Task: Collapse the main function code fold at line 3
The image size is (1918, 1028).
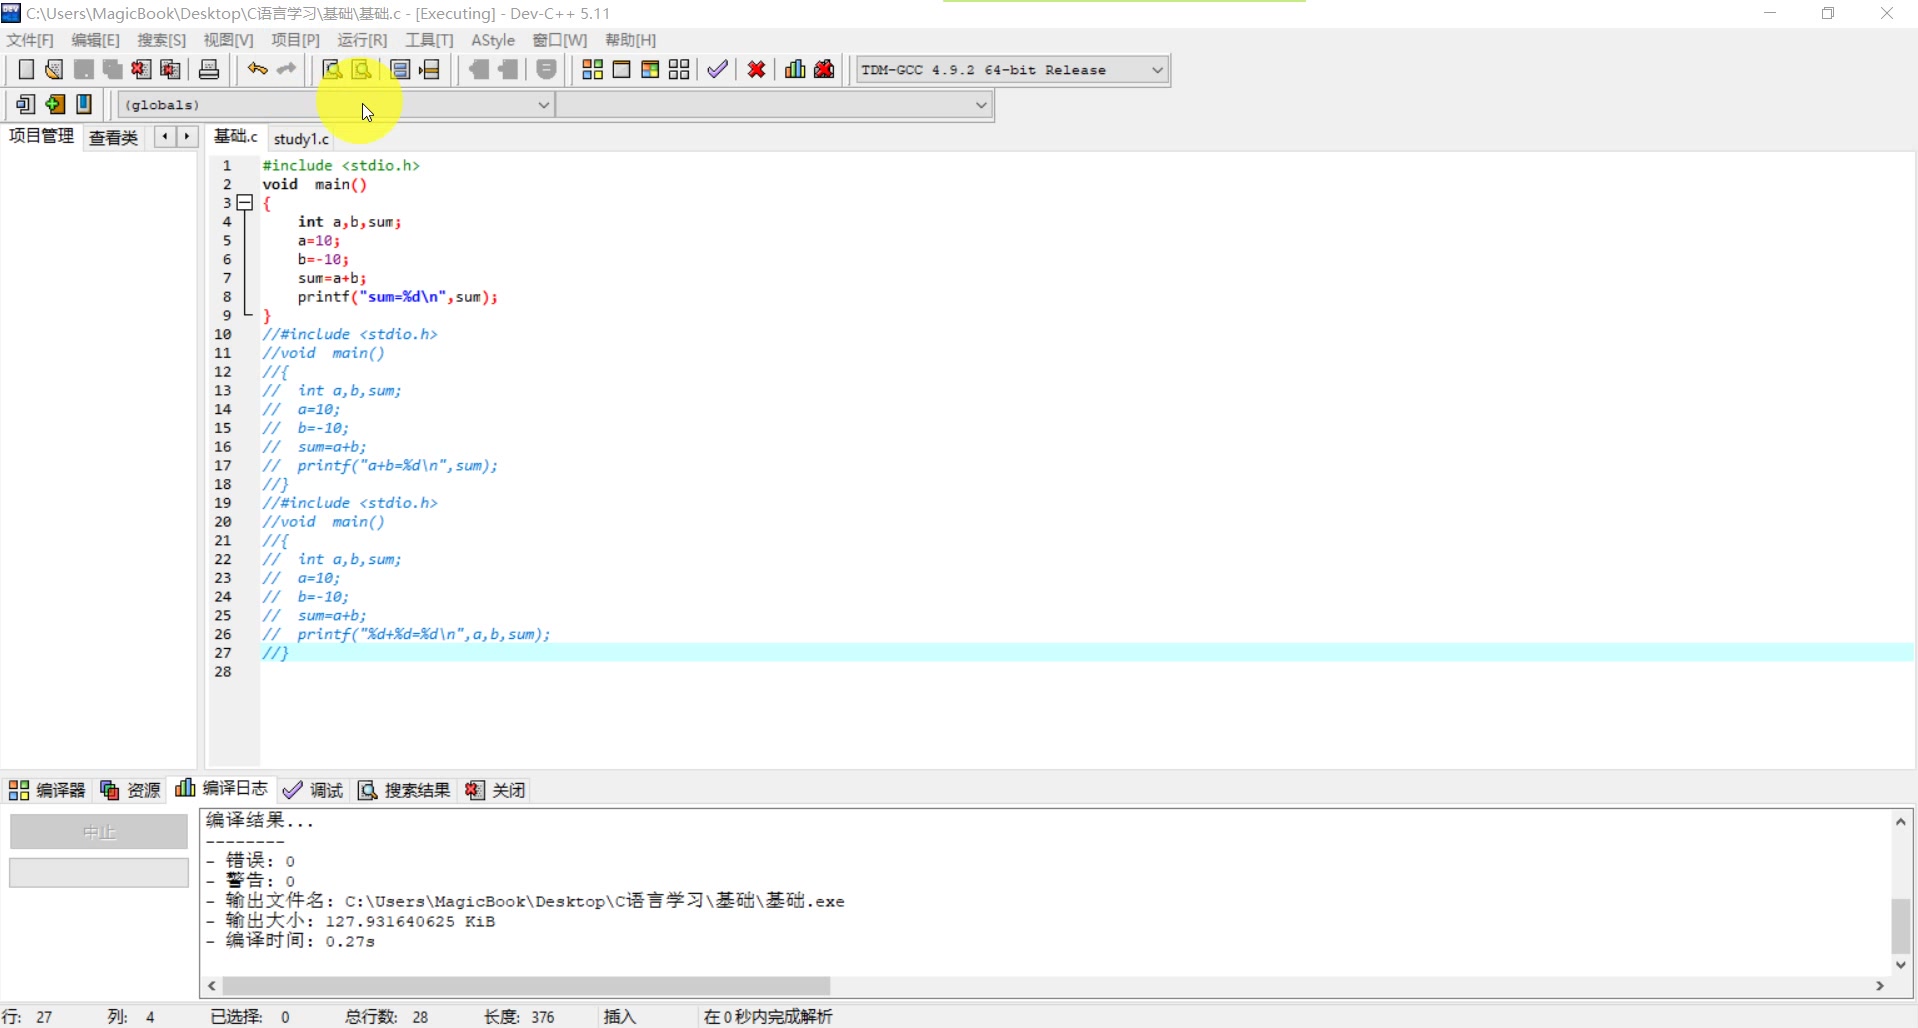Action: 244,203
